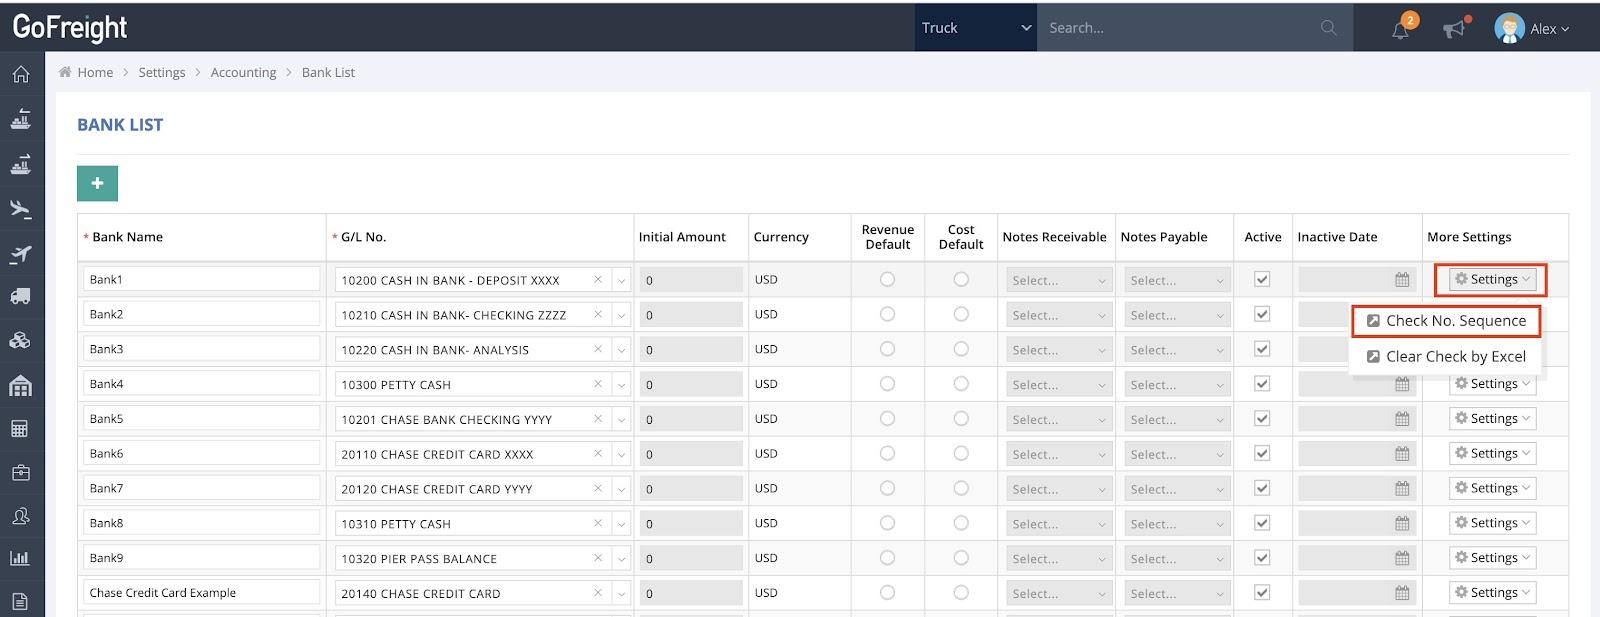Open the air freight airplane sidebar icon
The image size is (1600, 617).
(x=21, y=209)
